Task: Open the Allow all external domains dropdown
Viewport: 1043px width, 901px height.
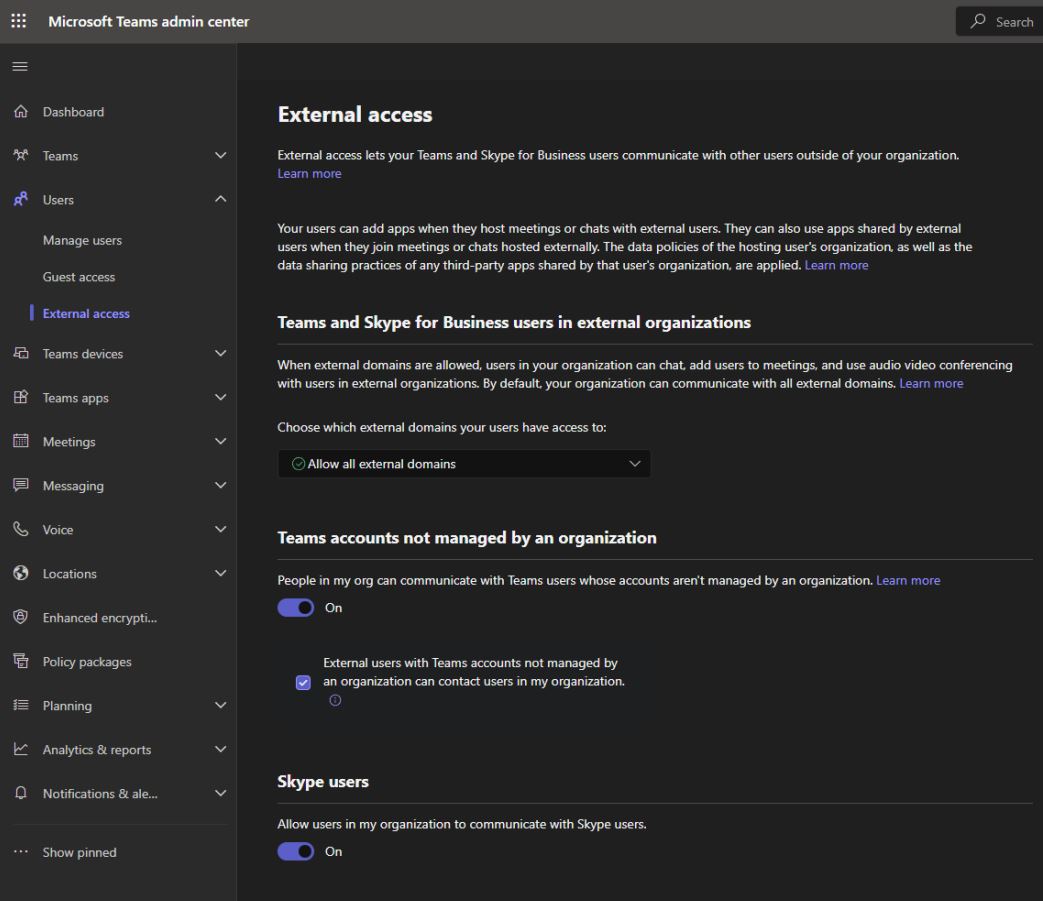Action: [x=464, y=464]
